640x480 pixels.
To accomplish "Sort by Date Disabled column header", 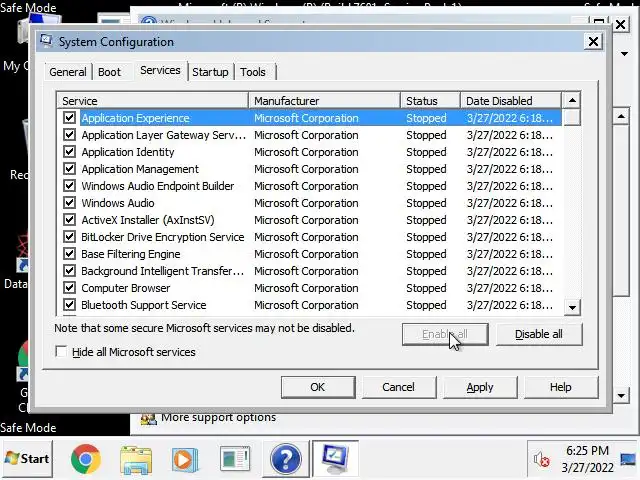I will (511, 100).
